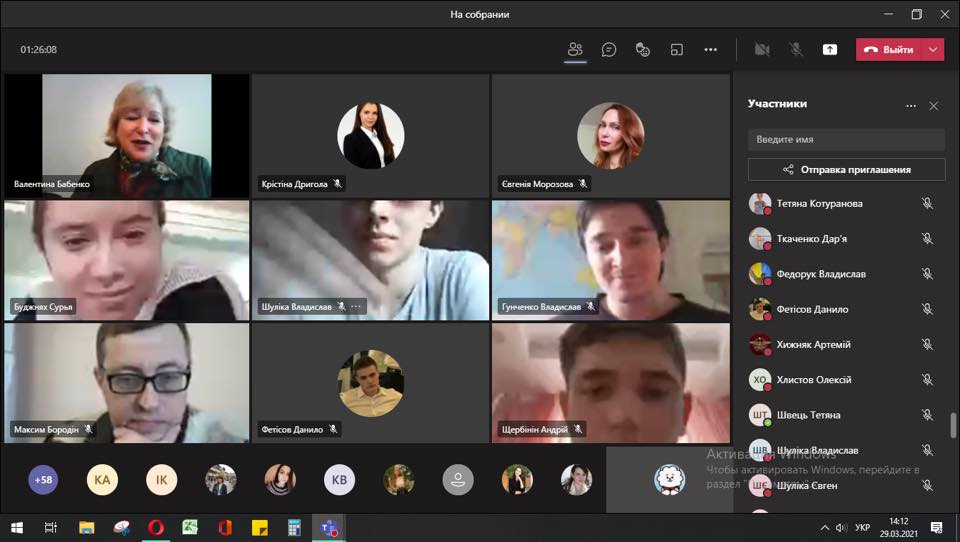The height and width of the screenshot is (542, 960).
Task: Toggle the microphone mute button
Action: coord(796,50)
